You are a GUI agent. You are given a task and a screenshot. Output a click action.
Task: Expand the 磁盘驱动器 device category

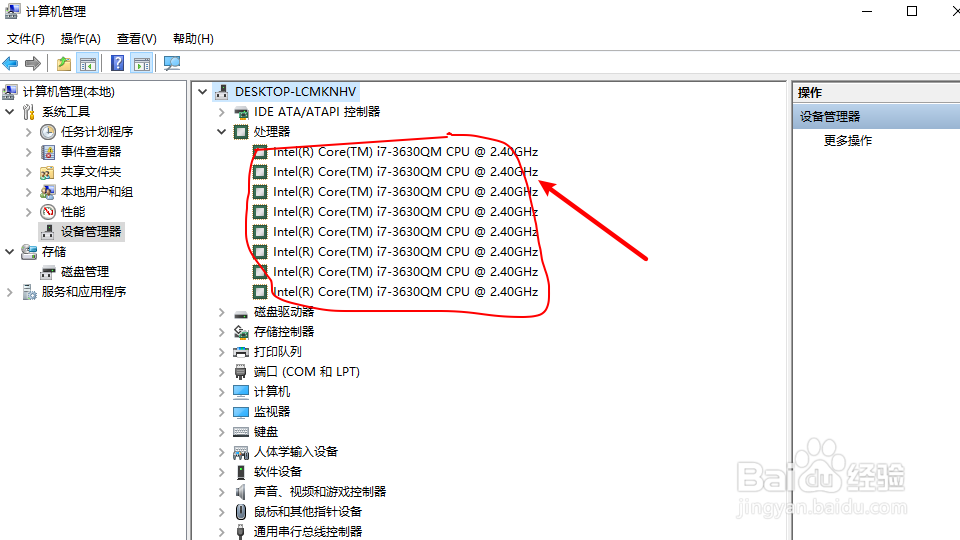click(222, 312)
